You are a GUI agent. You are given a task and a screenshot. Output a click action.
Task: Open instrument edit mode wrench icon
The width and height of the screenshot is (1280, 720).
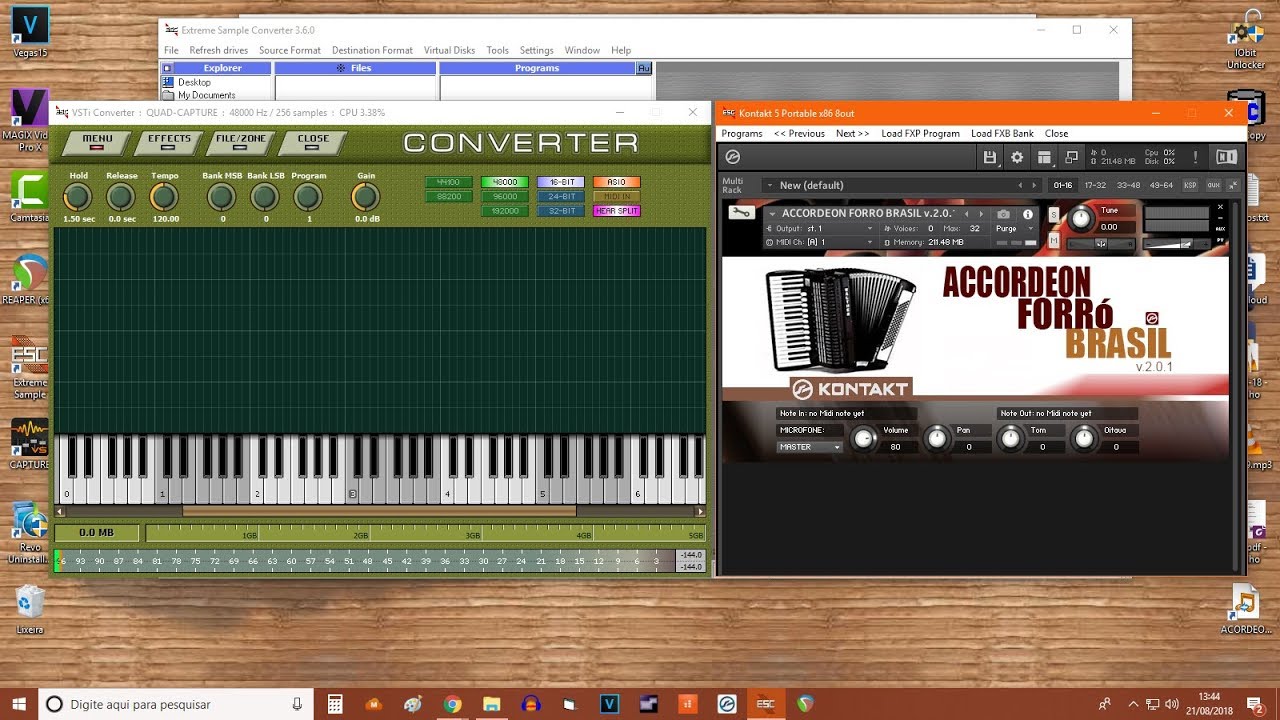(x=741, y=213)
